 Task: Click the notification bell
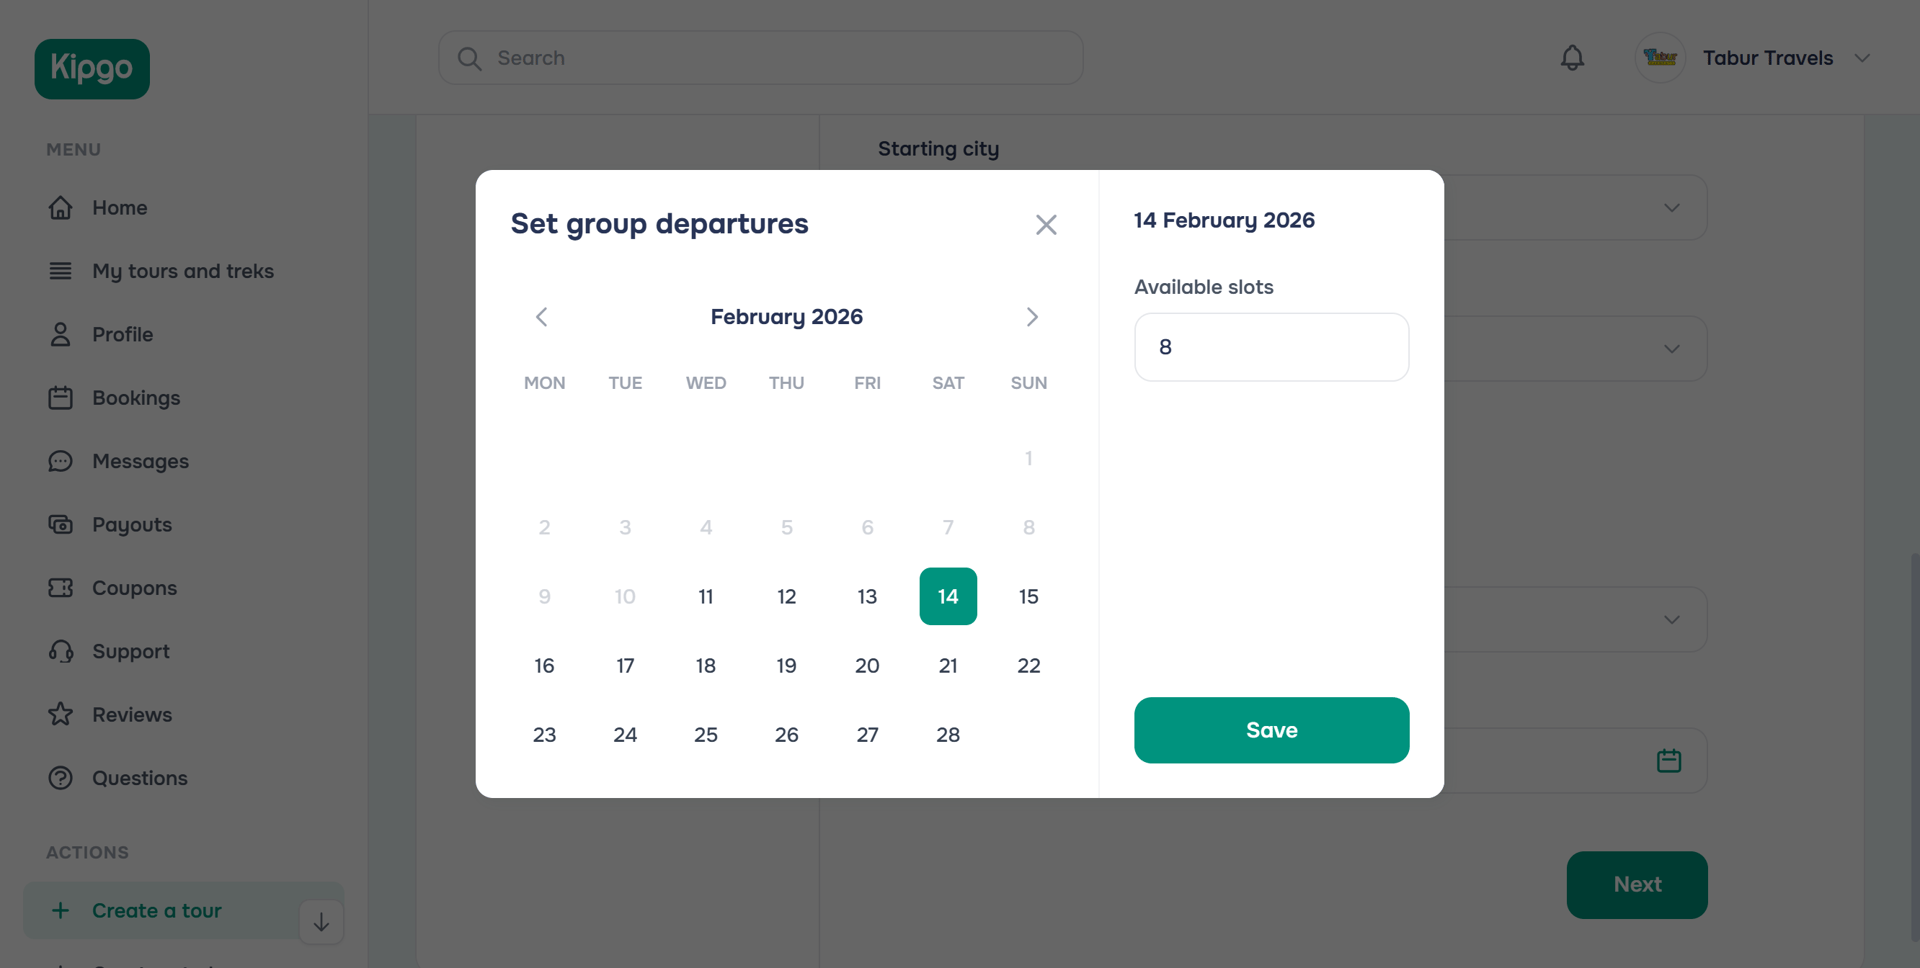point(1572,57)
